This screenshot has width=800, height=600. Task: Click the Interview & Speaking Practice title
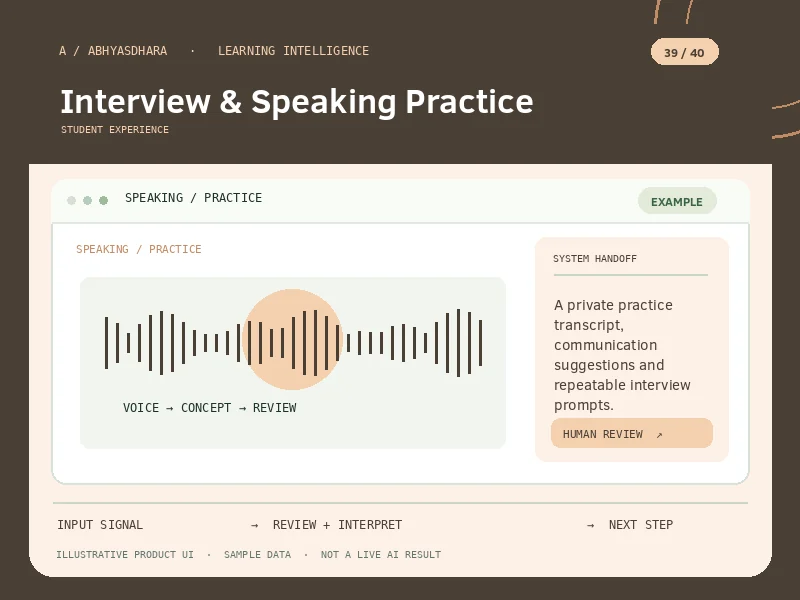pyautogui.click(x=297, y=102)
